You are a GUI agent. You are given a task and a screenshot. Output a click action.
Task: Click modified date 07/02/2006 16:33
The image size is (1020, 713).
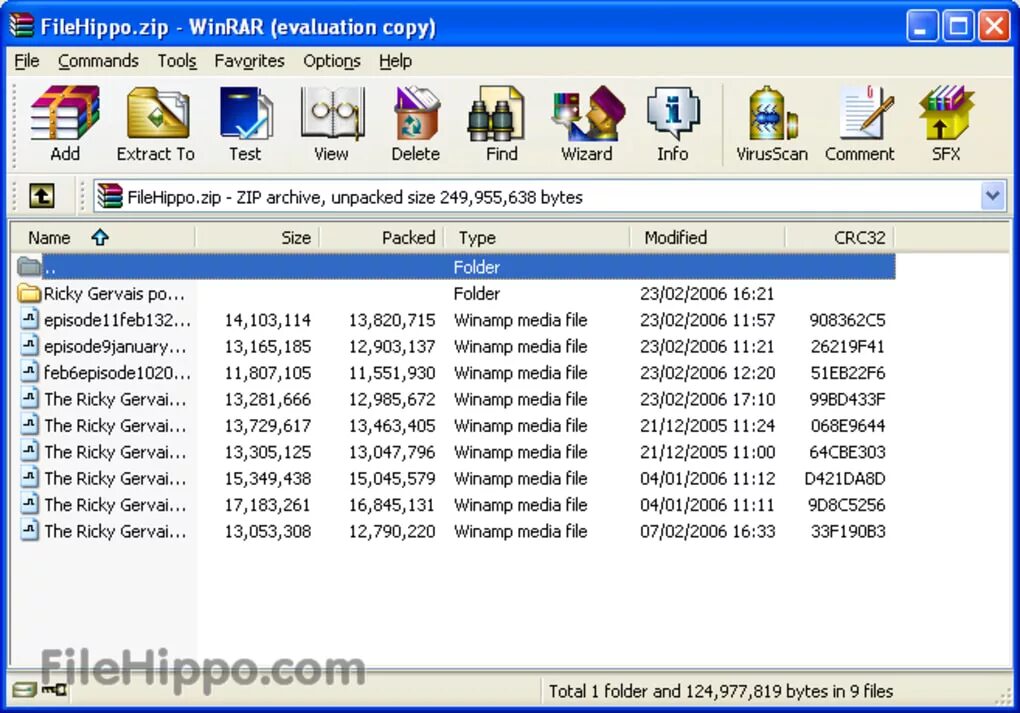707,531
